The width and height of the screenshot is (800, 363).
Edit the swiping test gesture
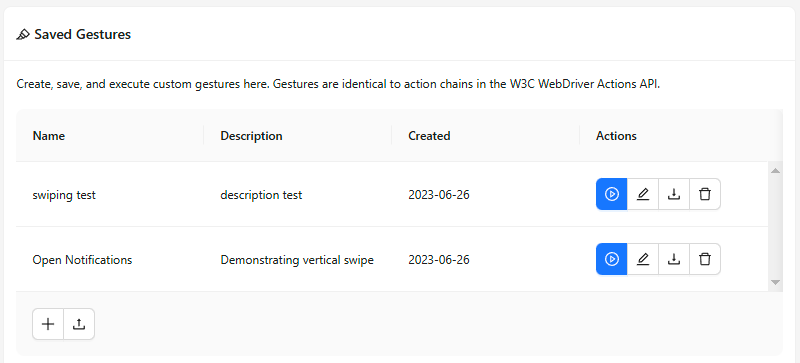coord(643,194)
